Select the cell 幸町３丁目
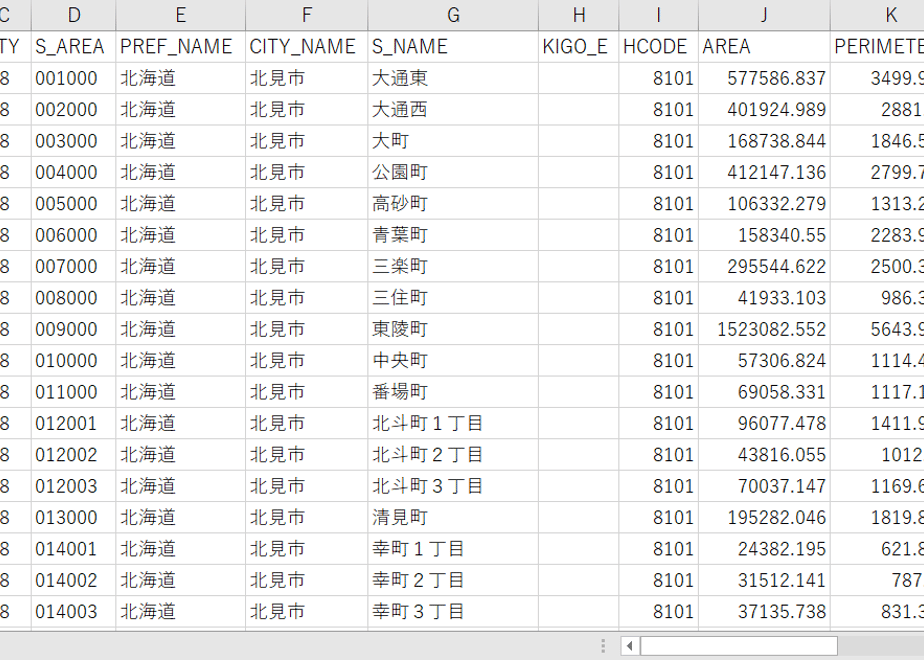Image resolution: width=924 pixels, height=660 pixels. tap(453, 611)
